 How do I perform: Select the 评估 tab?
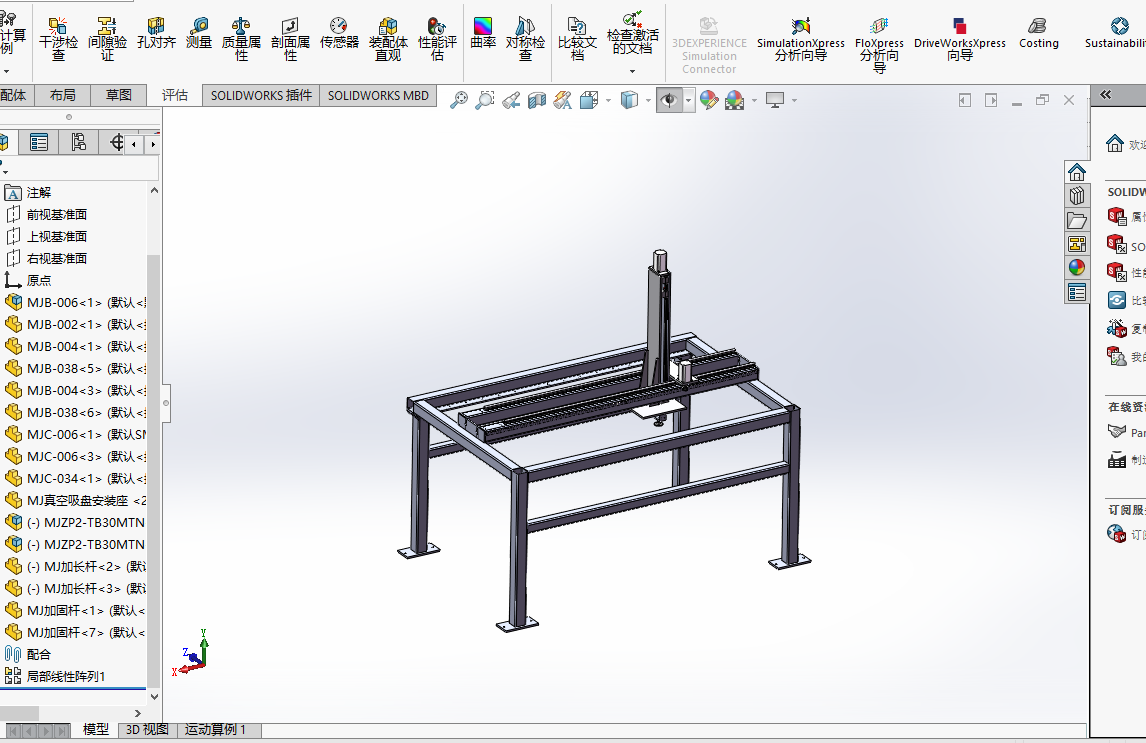pos(175,95)
